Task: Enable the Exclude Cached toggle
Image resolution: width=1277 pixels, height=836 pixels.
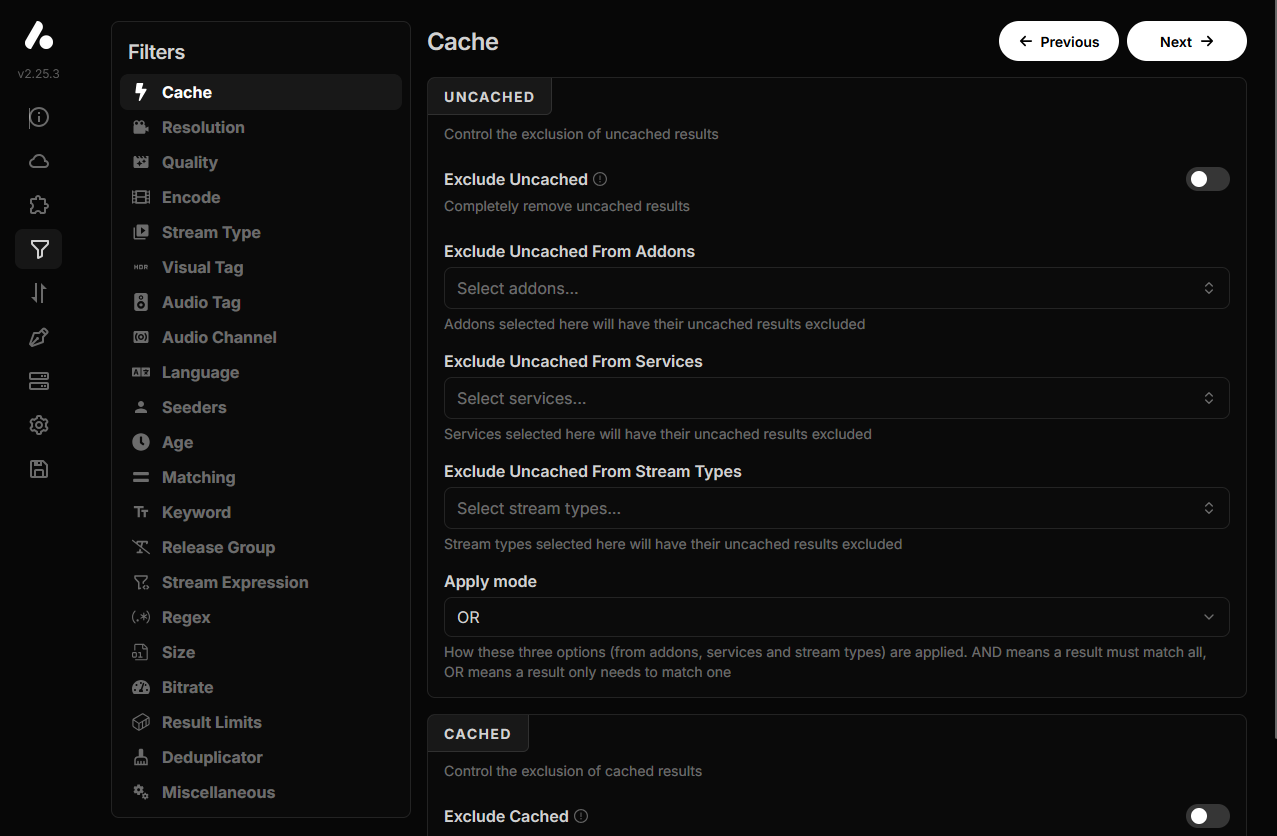Action: (1207, 816)
